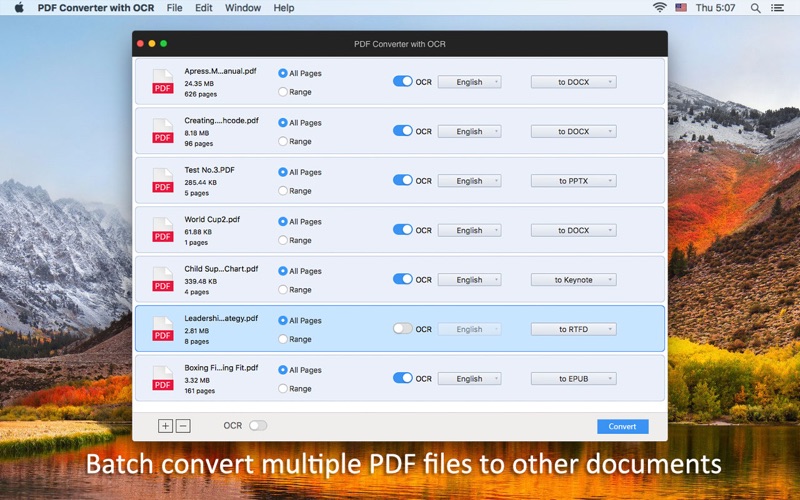Screen dimensions: 800x500
Task: Turn on the global OCR switch at bottom
Action: point(258,426)
